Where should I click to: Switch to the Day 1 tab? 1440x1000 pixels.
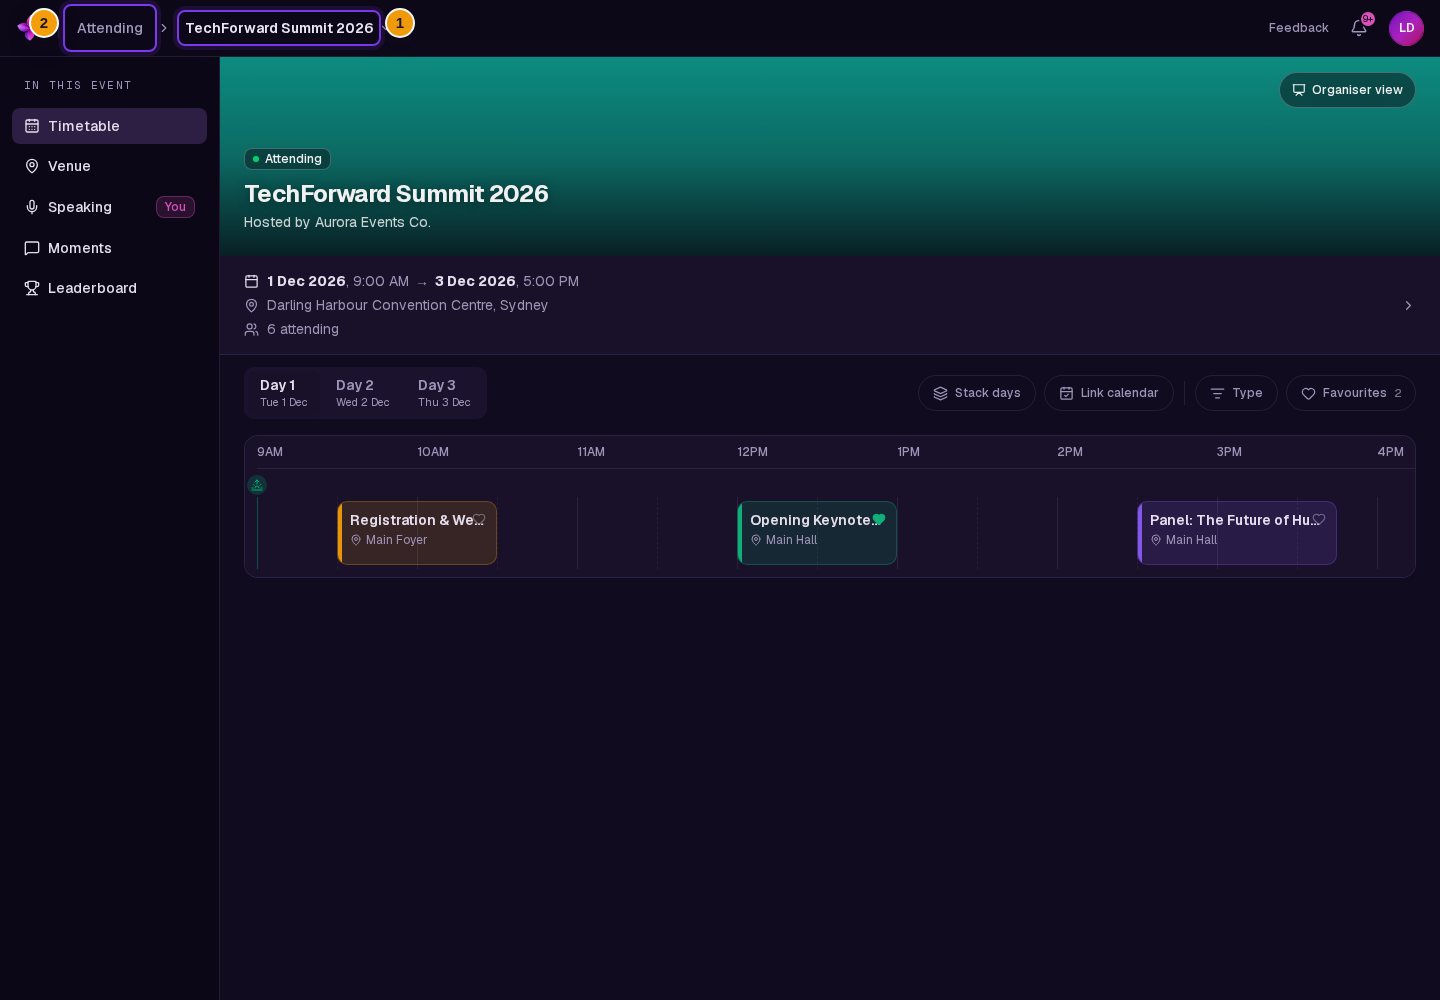click(284, 393)
